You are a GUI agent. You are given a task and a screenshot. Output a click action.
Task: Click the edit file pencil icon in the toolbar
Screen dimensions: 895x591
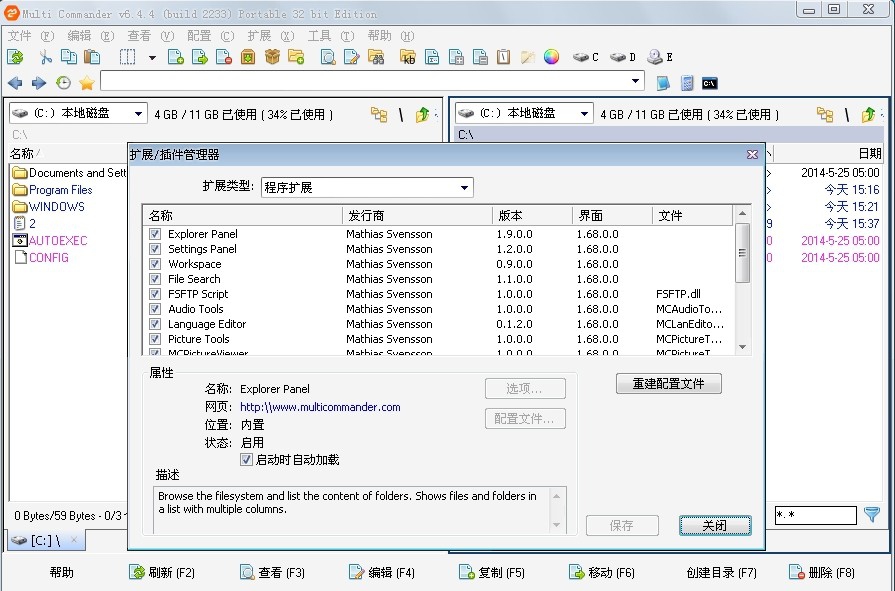(352, 57)
